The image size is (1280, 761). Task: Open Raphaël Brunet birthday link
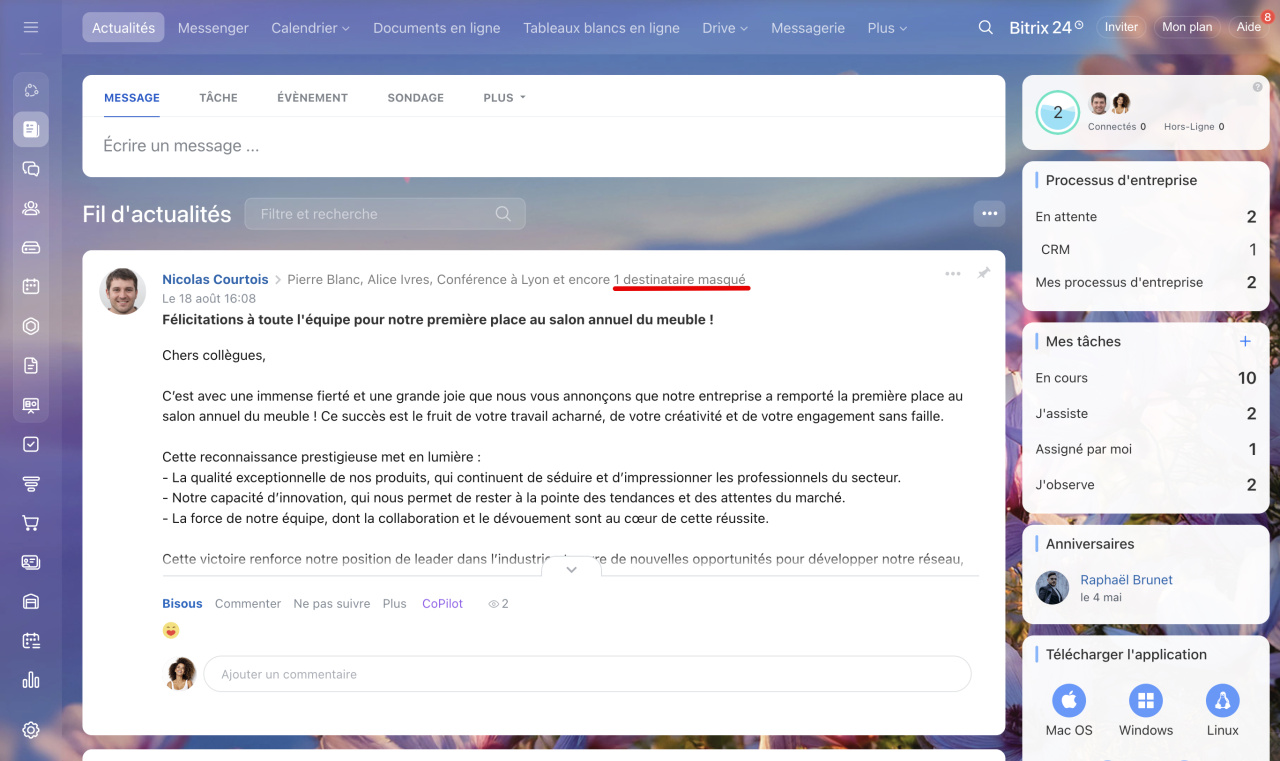pyautogui.click(x=1126, y=580)
